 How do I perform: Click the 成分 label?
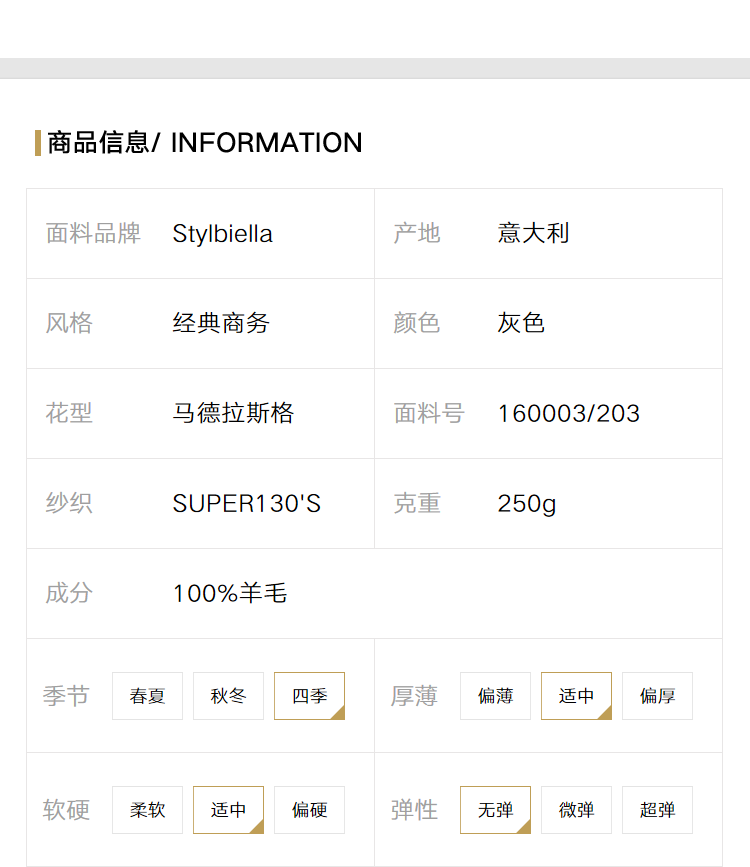tap(69, 593)
